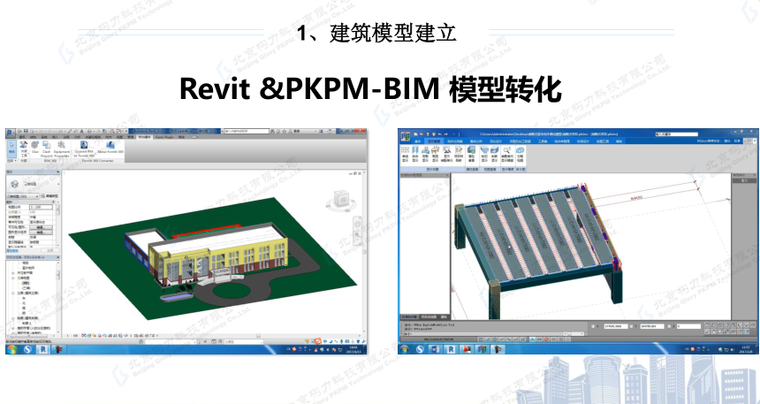Click the pencil-and-page icon in PKPM ribbon

(x=459, y=154)
